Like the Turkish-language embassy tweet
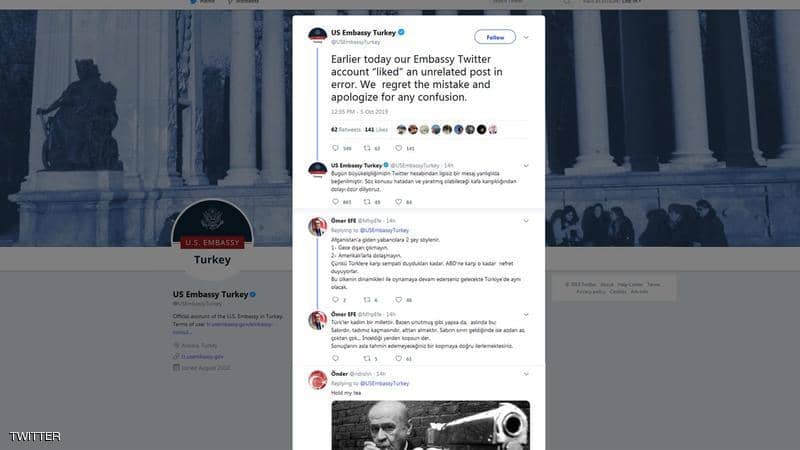Image resolution: width=800 pixels, height=450 pixels. click(x=398, y=202)
